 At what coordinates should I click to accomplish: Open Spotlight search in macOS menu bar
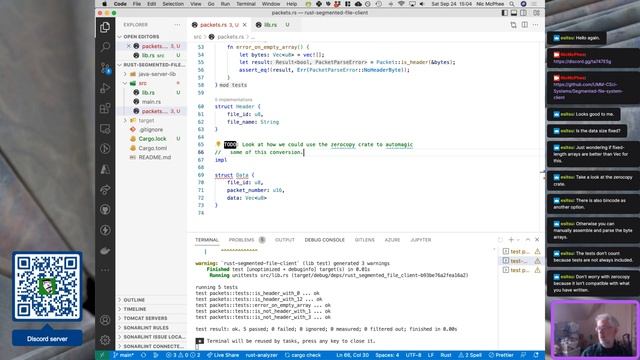coord(512,4)
